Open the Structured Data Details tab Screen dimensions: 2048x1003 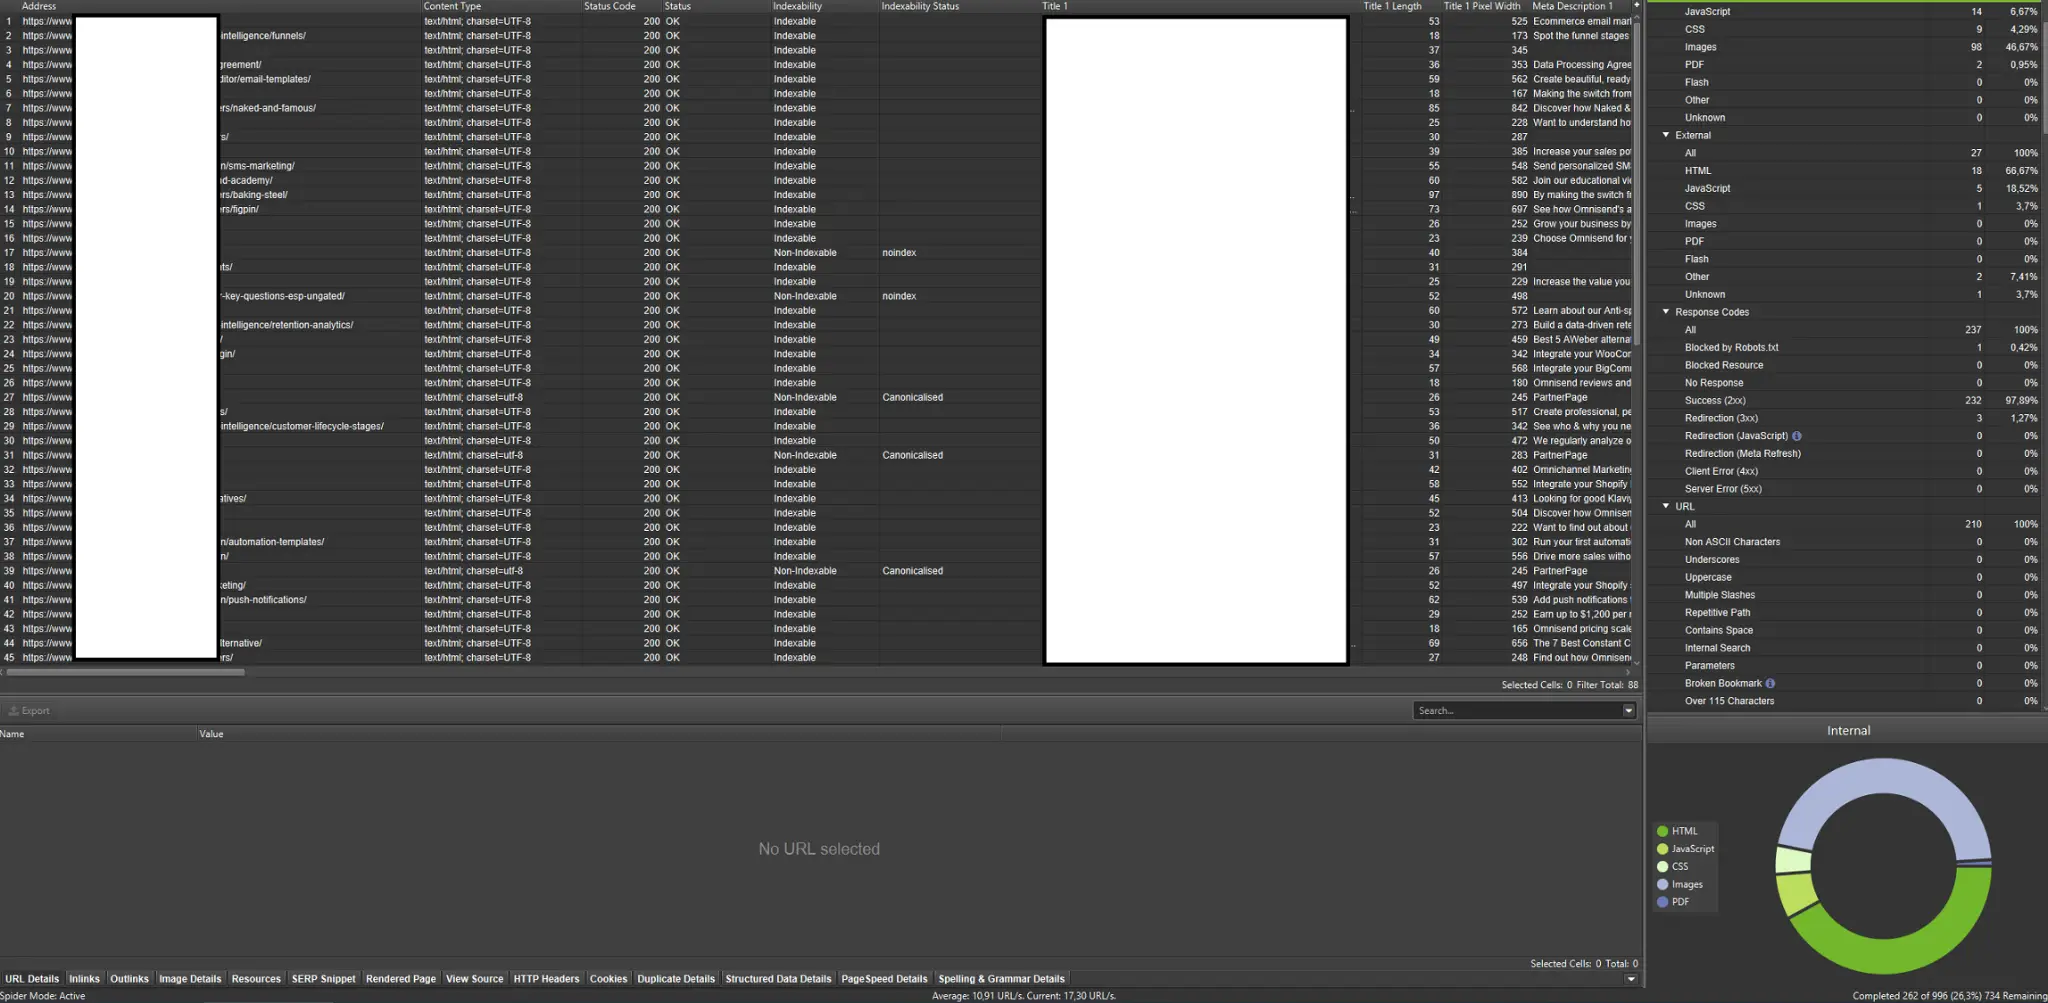[x=778, y=979]
